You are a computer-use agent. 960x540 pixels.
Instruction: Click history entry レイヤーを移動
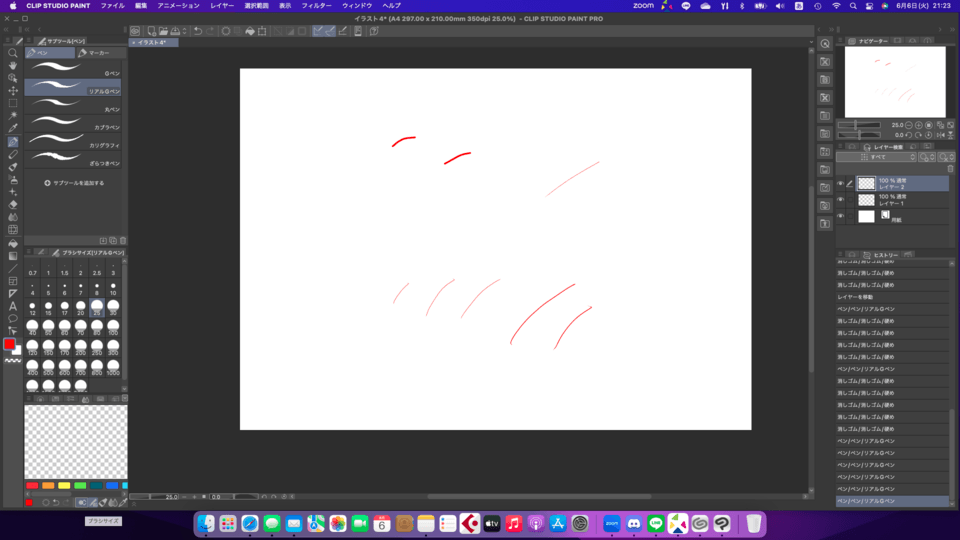point(893,297)
